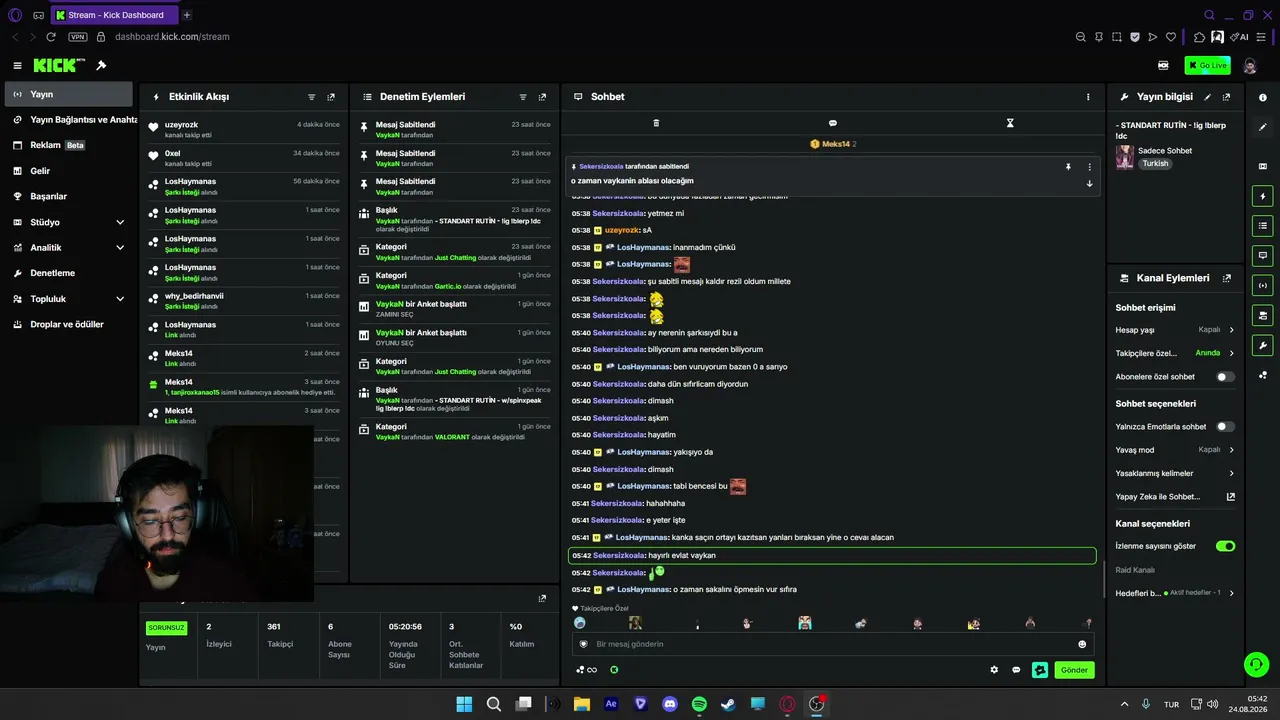Viewport: 1280px width, 720px height.
Task: Open Yasaklanmış kelimeler settings
Action: 1175,473
